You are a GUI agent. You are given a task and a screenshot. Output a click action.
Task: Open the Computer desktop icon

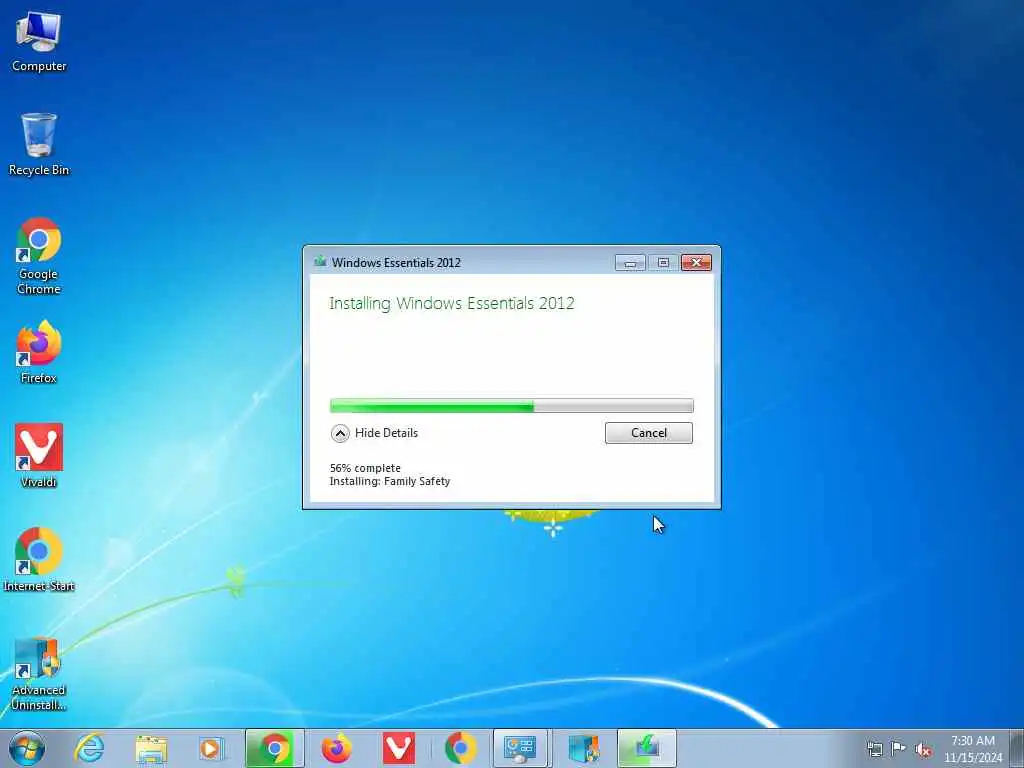coord(39,42)
